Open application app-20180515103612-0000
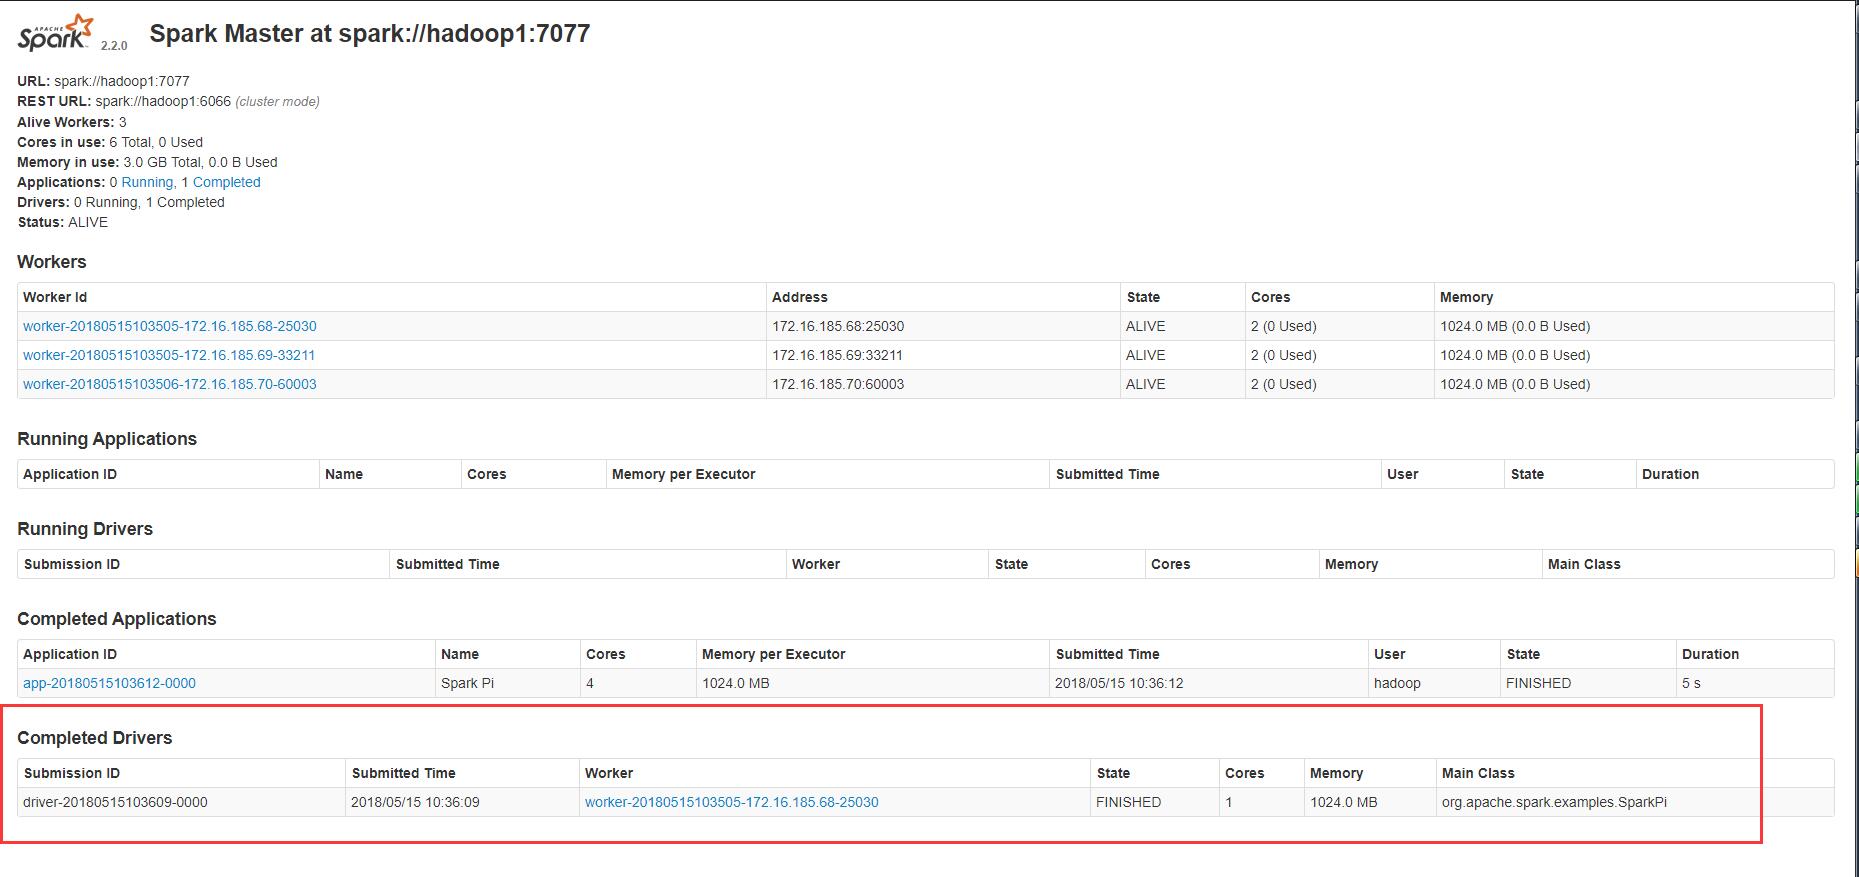 (109, 683)
